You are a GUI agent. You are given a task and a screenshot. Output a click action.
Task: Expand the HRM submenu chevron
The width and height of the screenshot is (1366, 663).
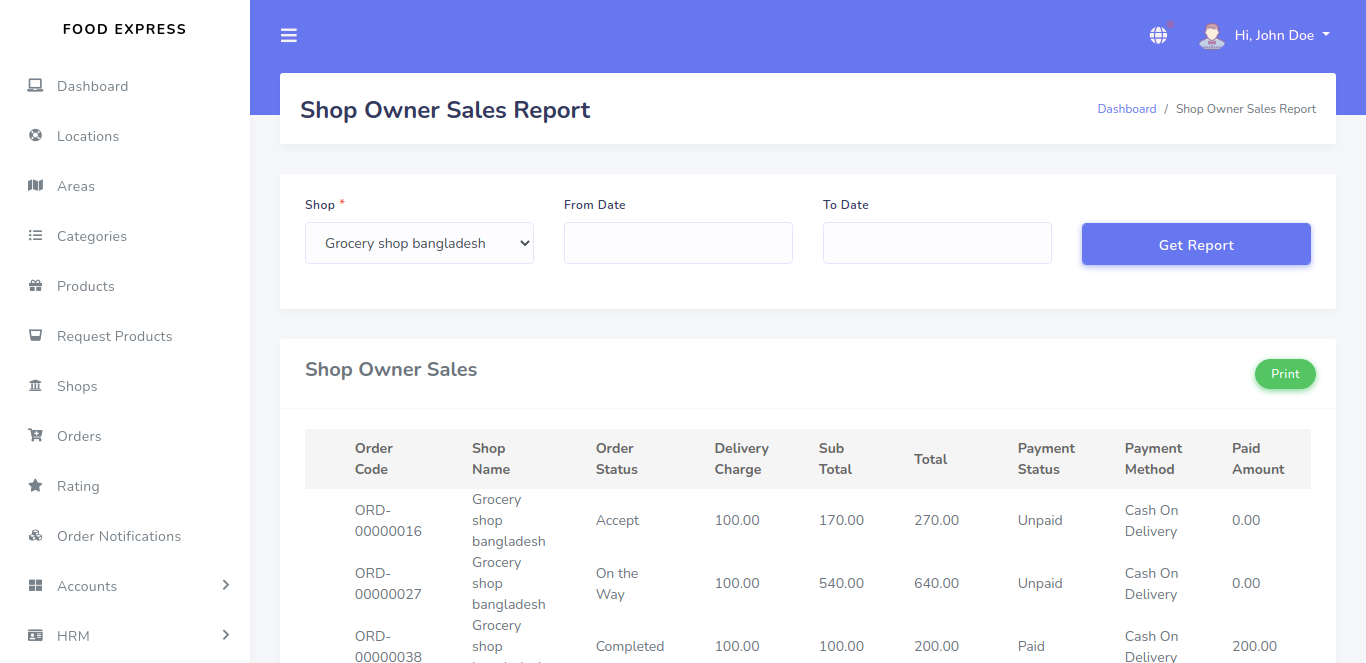click(226, 635)
